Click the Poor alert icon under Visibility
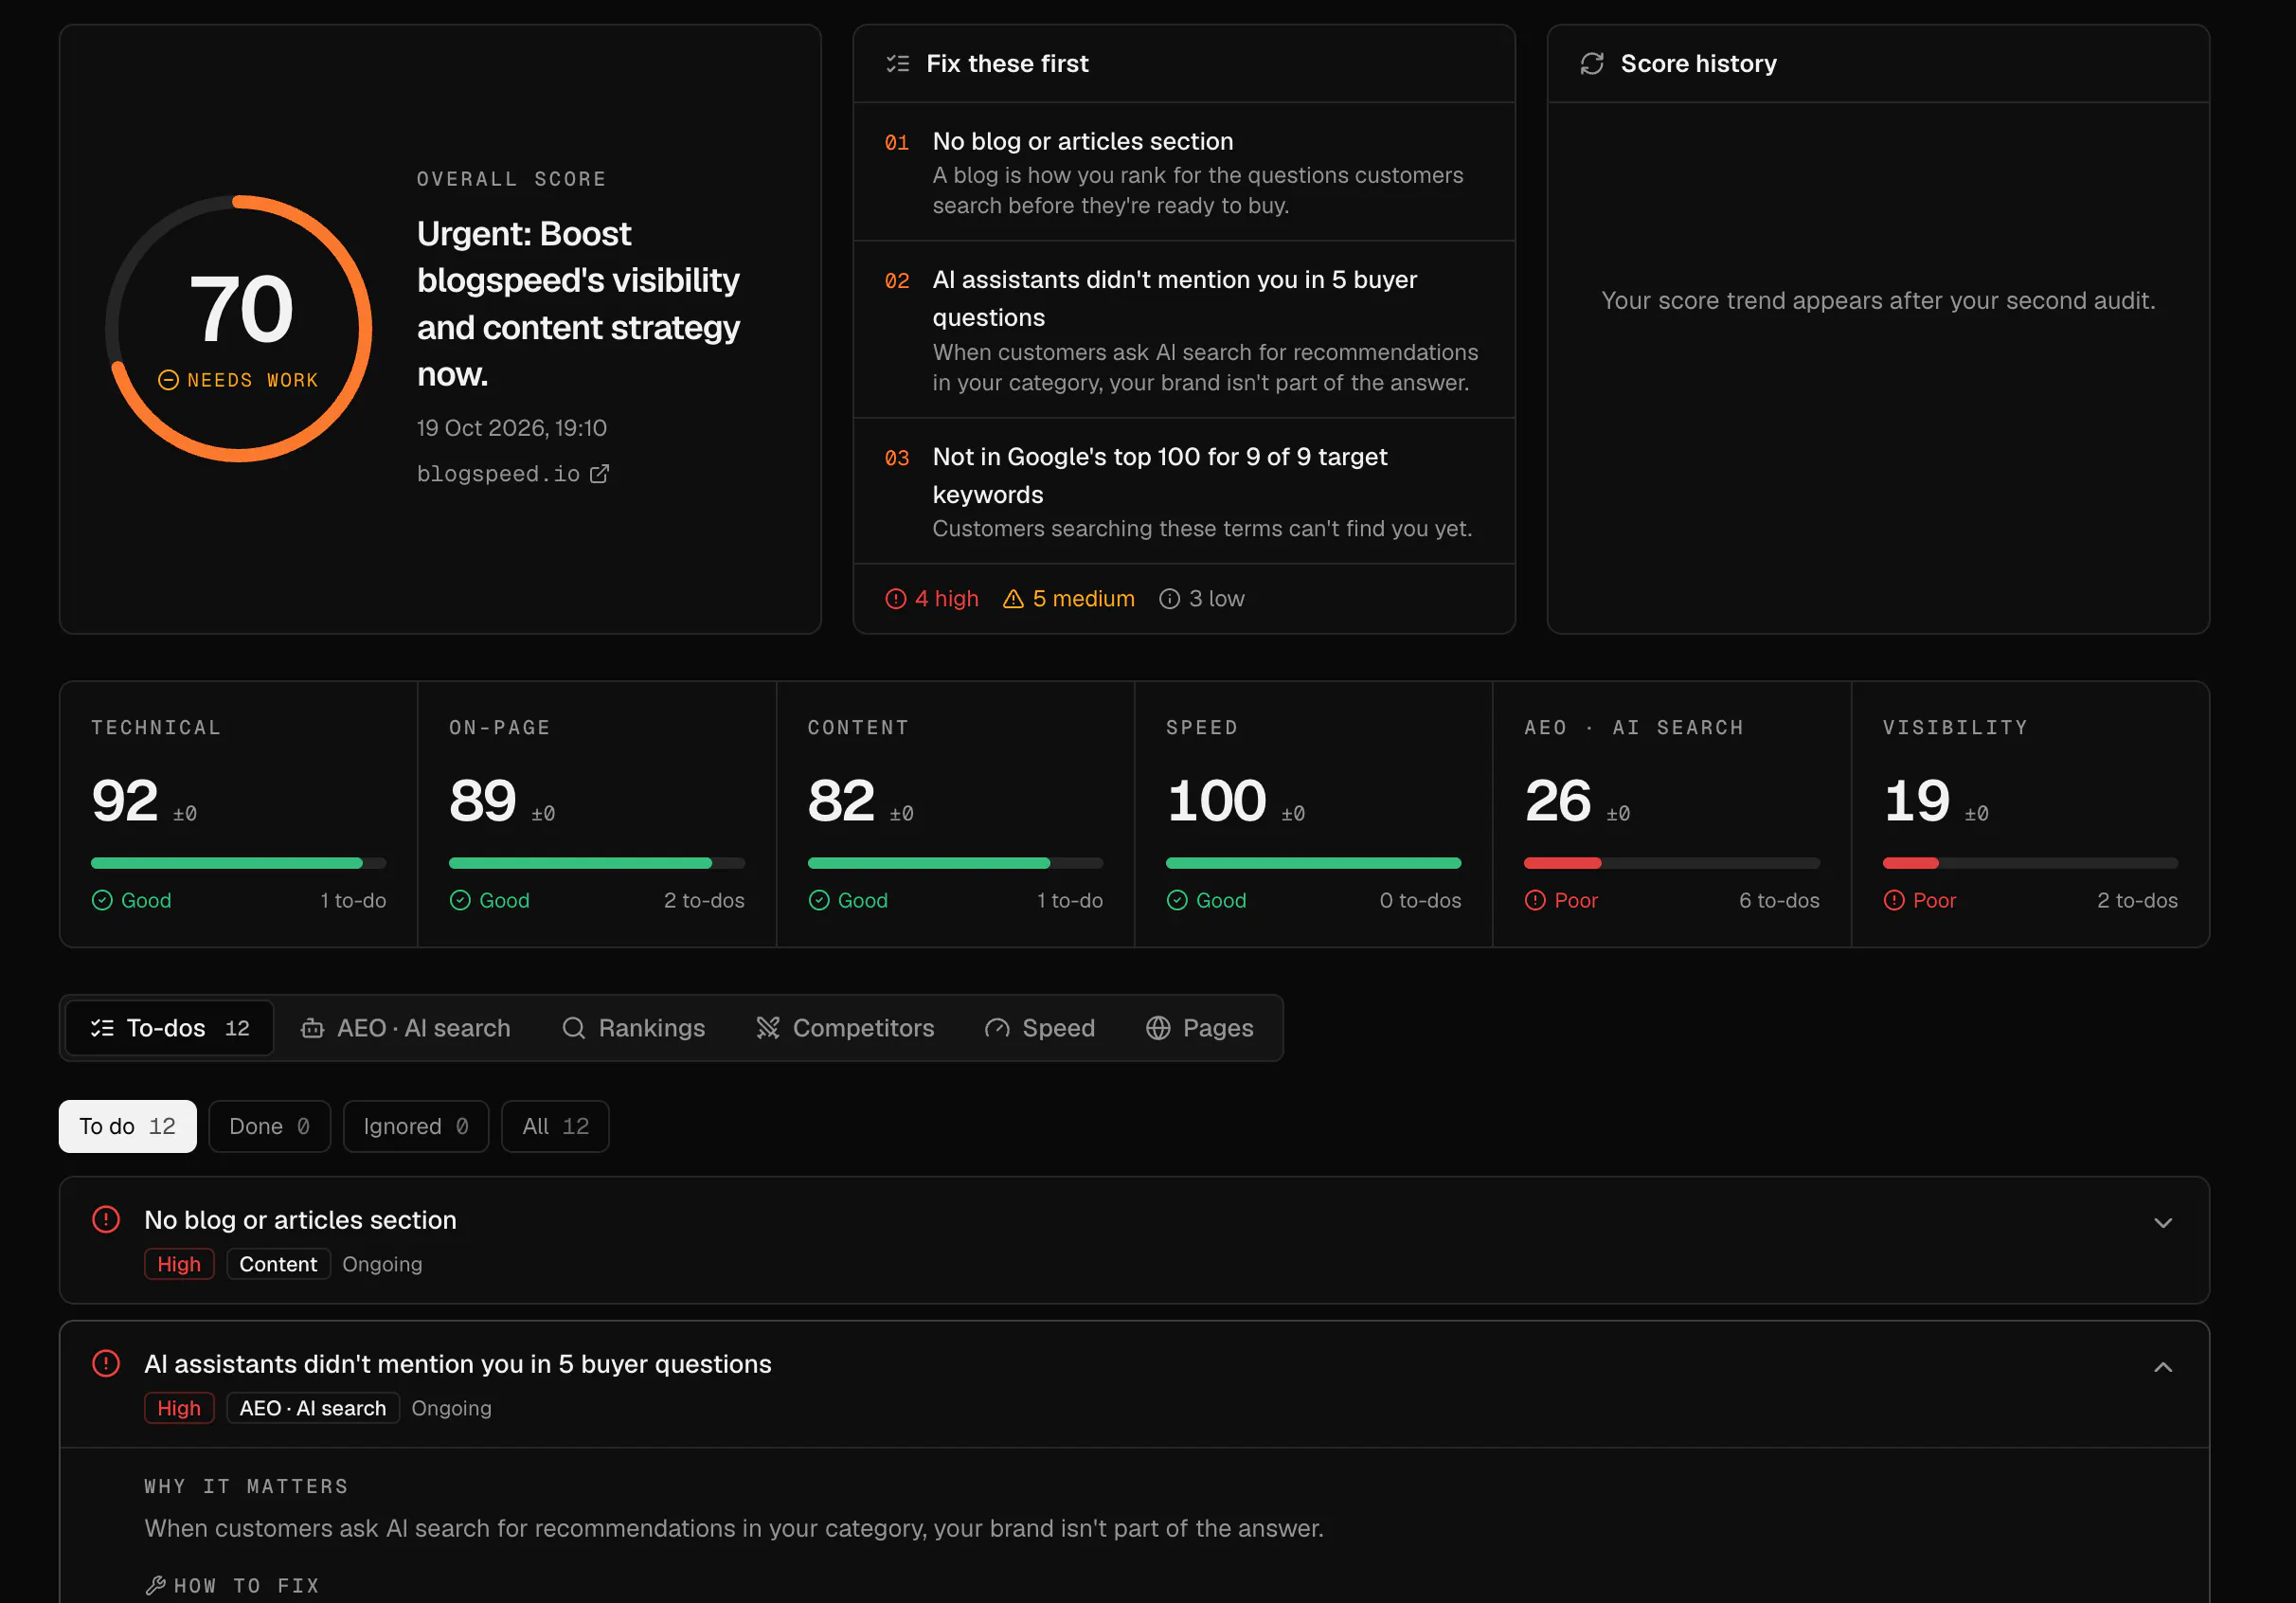The height and width of the screenshot is (1603, 2296). tap(1894, 900)
